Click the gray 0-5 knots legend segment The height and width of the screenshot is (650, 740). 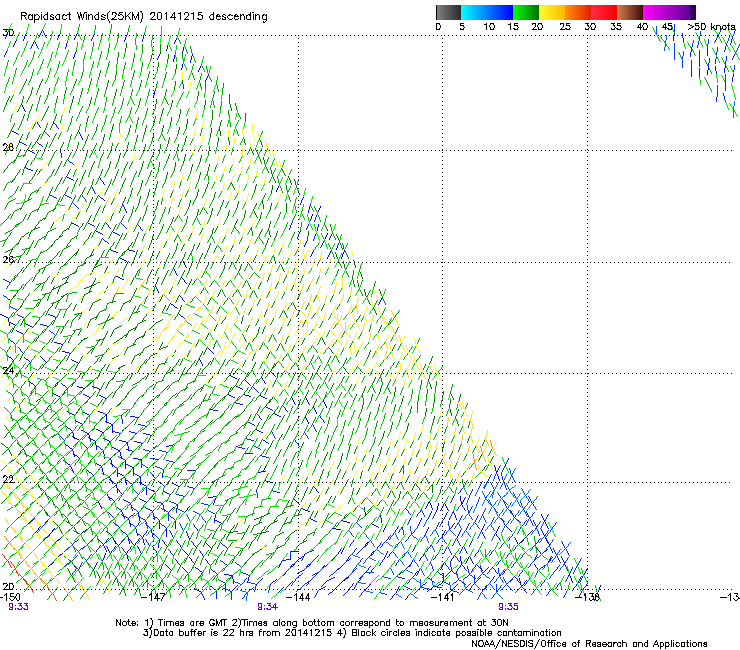click(x=448, y=12)
